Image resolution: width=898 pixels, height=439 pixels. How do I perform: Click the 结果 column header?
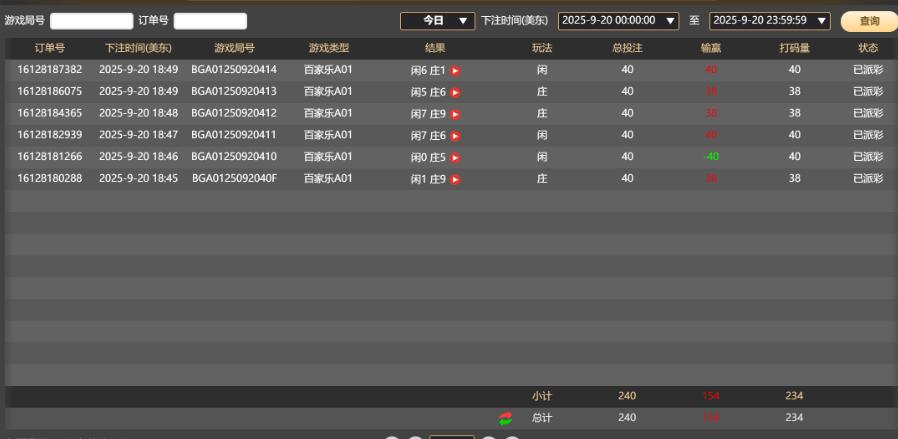tap(435, 48)
